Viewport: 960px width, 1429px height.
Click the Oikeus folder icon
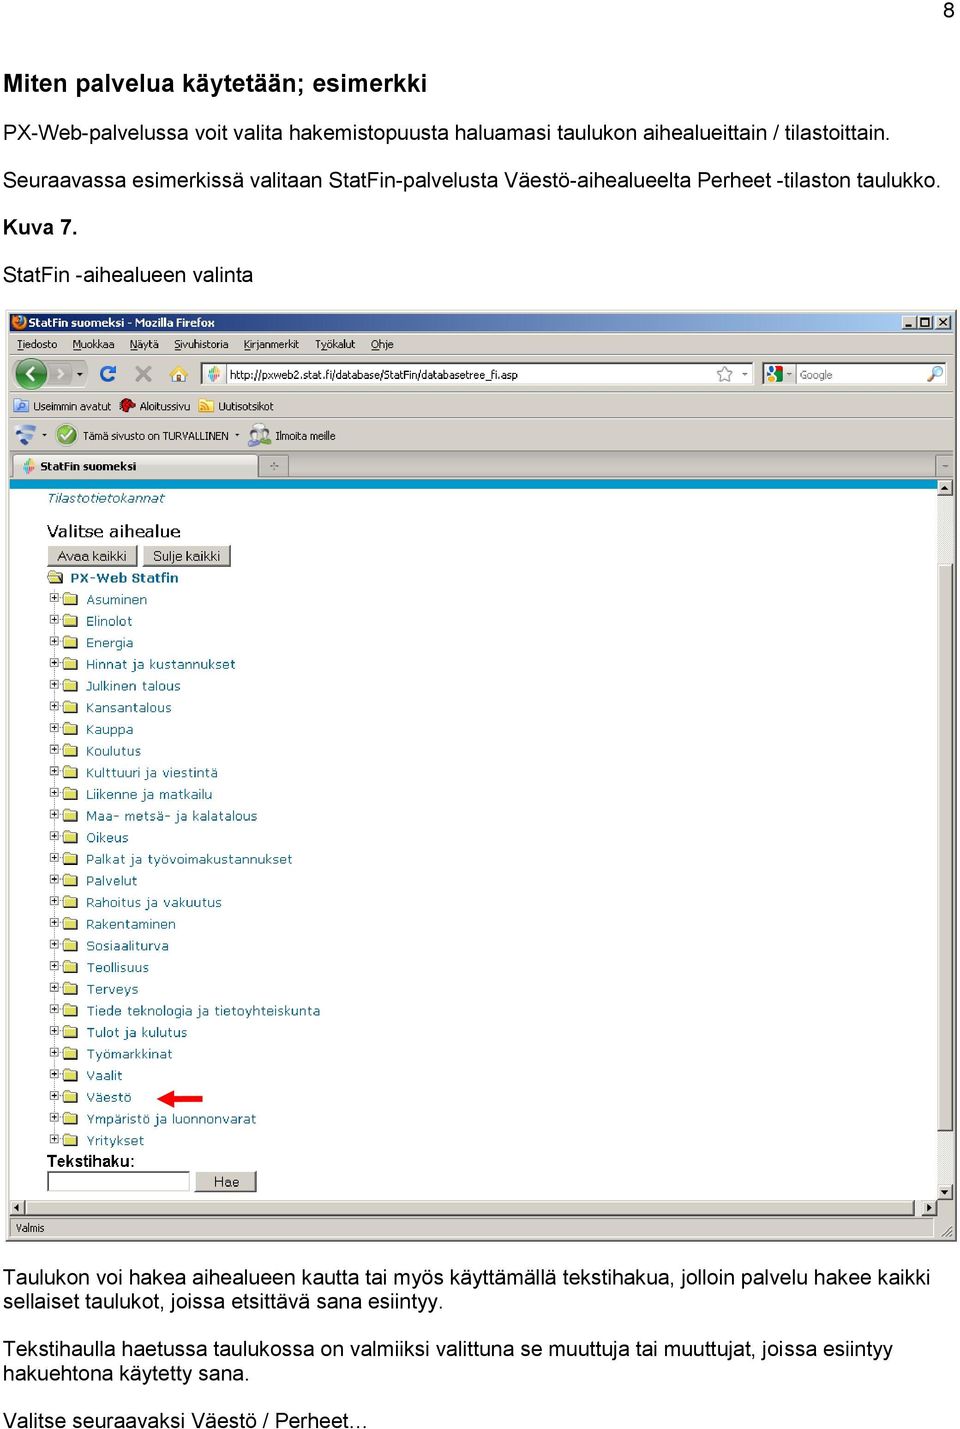point(71,837)
